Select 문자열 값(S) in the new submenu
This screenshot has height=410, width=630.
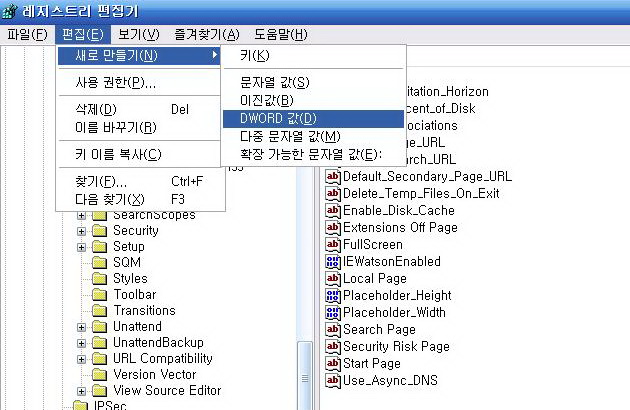click(275, 82)
